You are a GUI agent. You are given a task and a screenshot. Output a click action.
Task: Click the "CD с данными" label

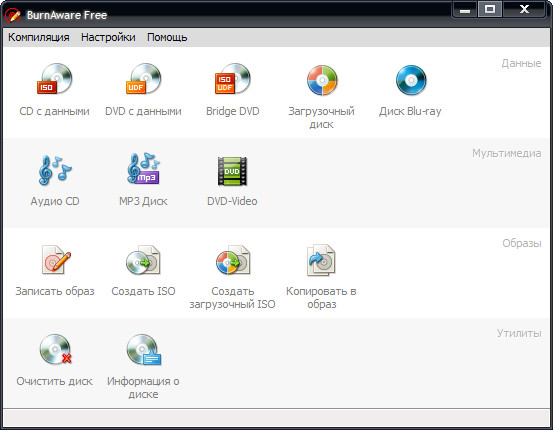tap(55, 111)
